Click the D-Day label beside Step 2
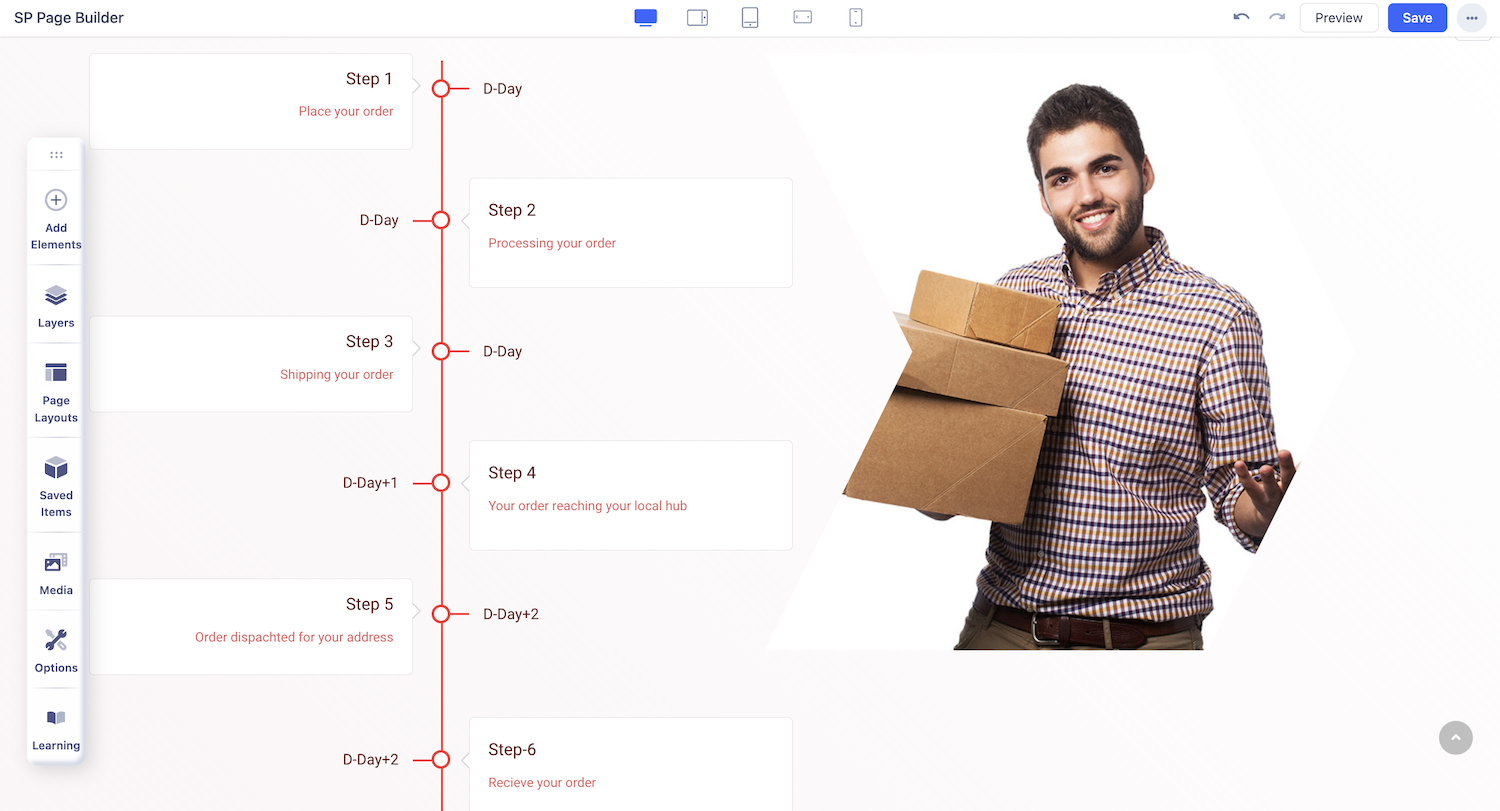 point(379,220)
